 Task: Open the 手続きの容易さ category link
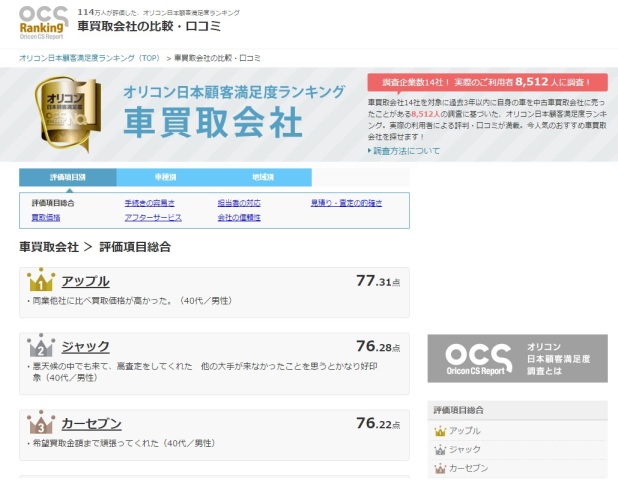click(147, 202)
